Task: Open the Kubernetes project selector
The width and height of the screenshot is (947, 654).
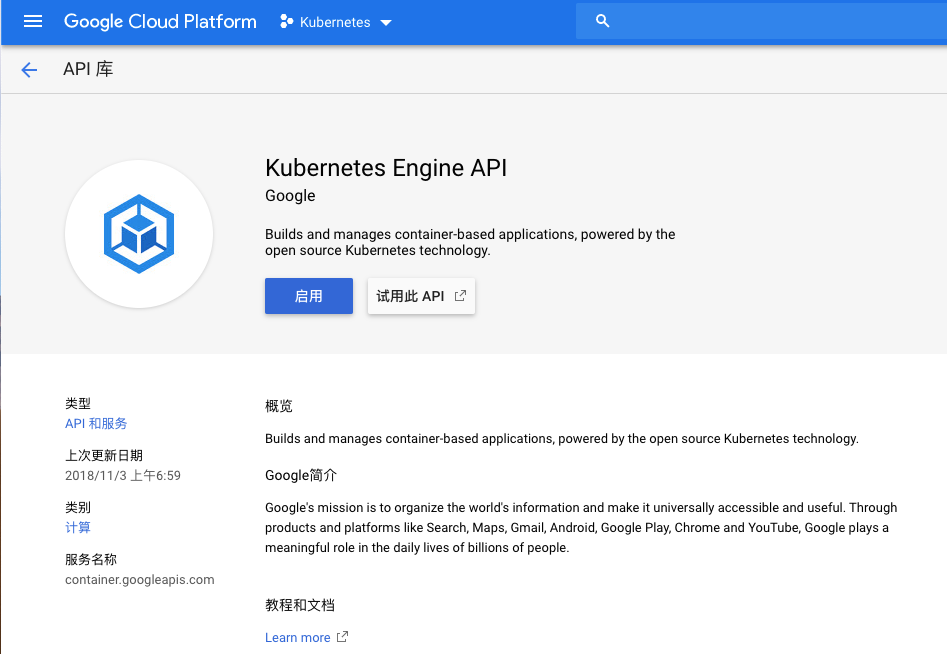Action: point(336,22)
